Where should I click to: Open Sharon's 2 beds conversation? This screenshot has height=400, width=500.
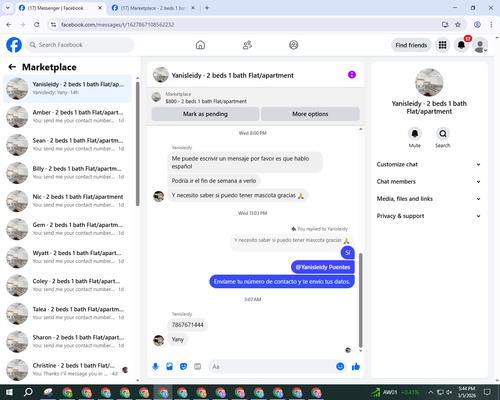[67, 342]
